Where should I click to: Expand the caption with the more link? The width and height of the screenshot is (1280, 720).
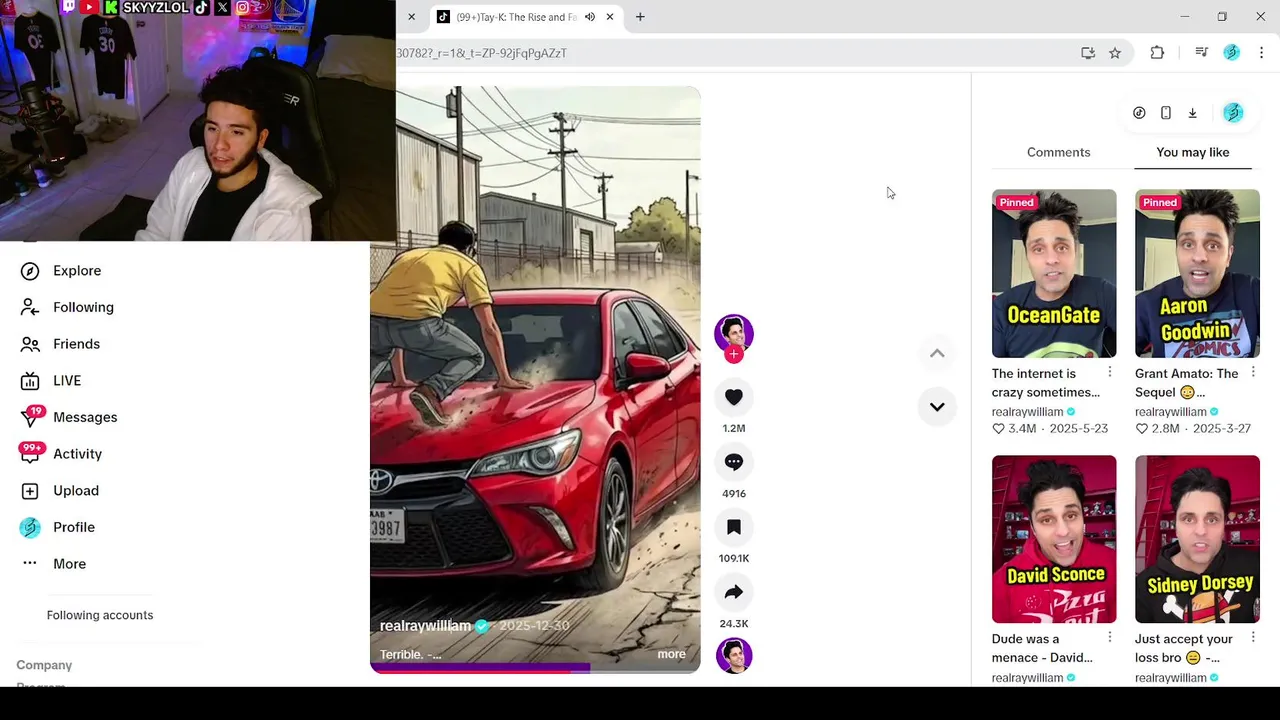(x=671, y=654)
